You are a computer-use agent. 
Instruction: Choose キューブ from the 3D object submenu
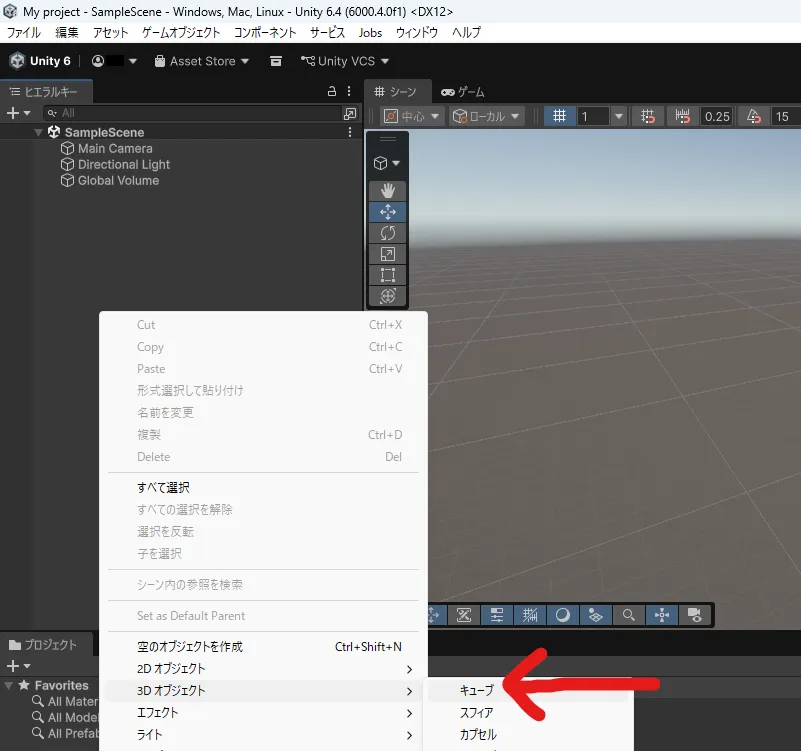477,691
